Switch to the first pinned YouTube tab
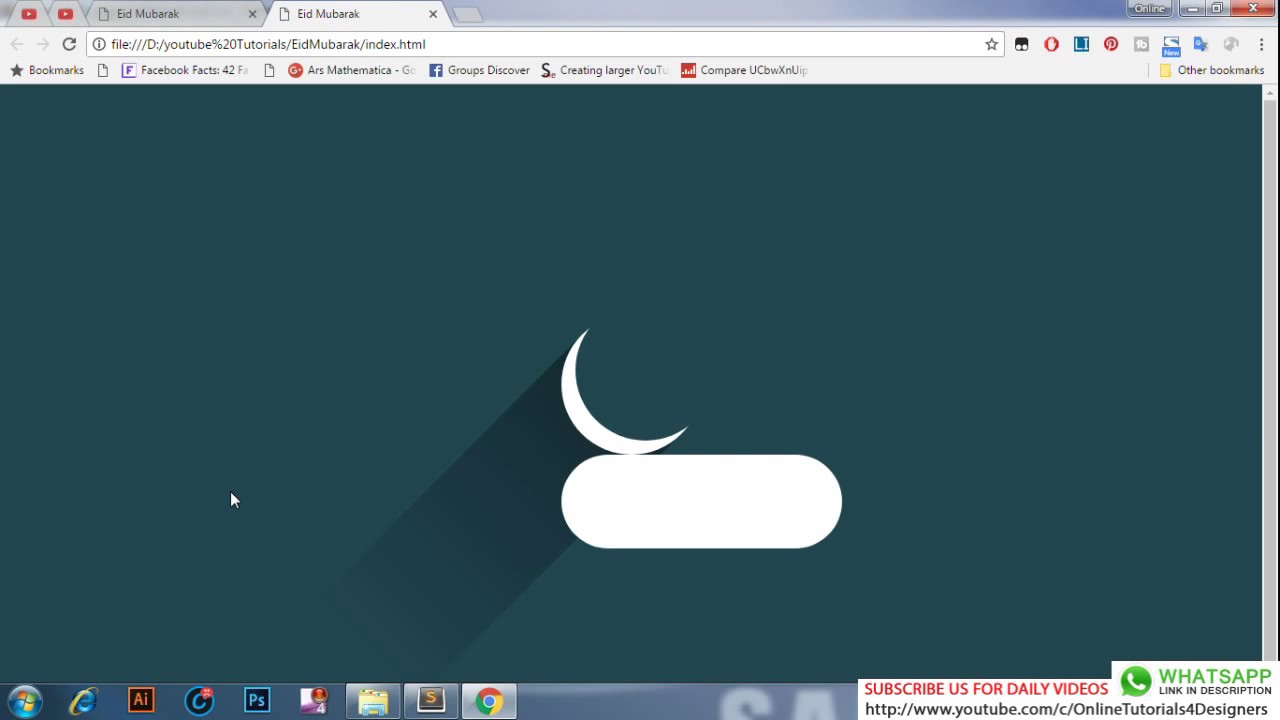Image resolution: width=1280 pixels, height=720 pixels. (x=29, y=14)
